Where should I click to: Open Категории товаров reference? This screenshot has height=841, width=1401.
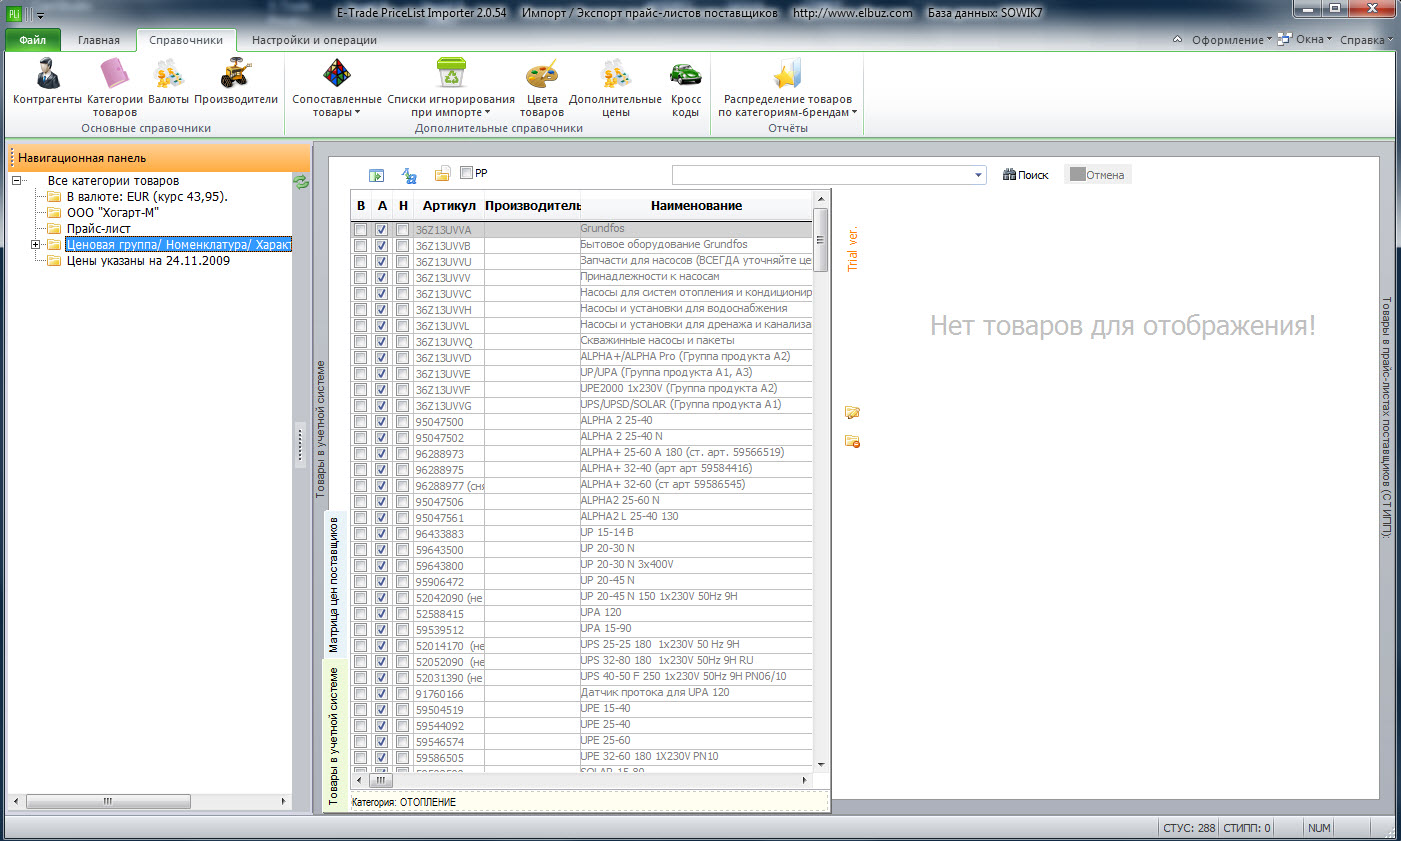114,87
